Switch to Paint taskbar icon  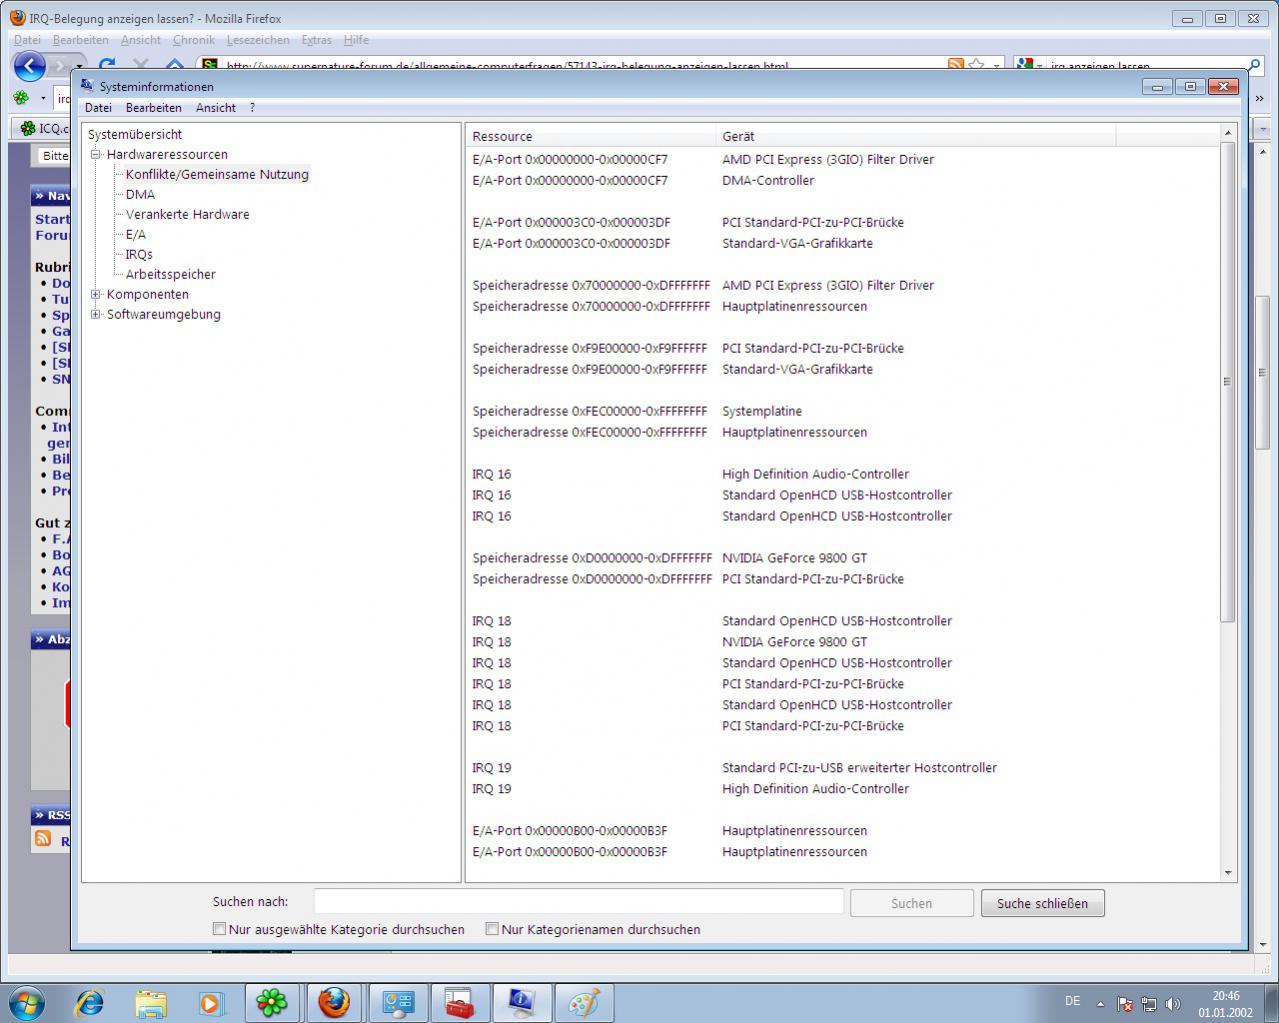583,1003
